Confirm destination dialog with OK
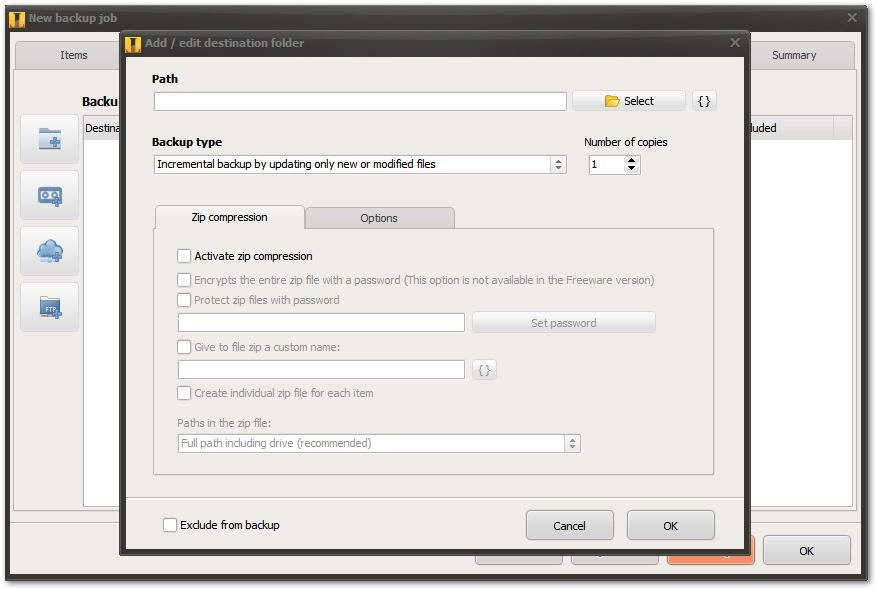The height and width of the screenshot is (590, 877). click(x=671, y=526)
